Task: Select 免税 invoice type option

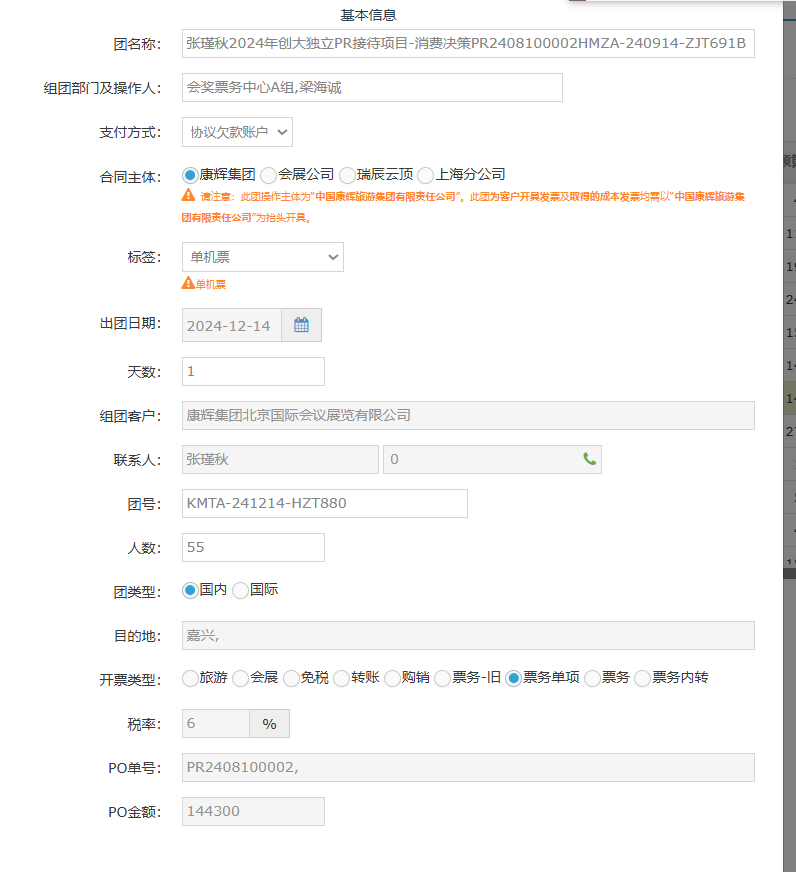Action: tap(291, 678)
